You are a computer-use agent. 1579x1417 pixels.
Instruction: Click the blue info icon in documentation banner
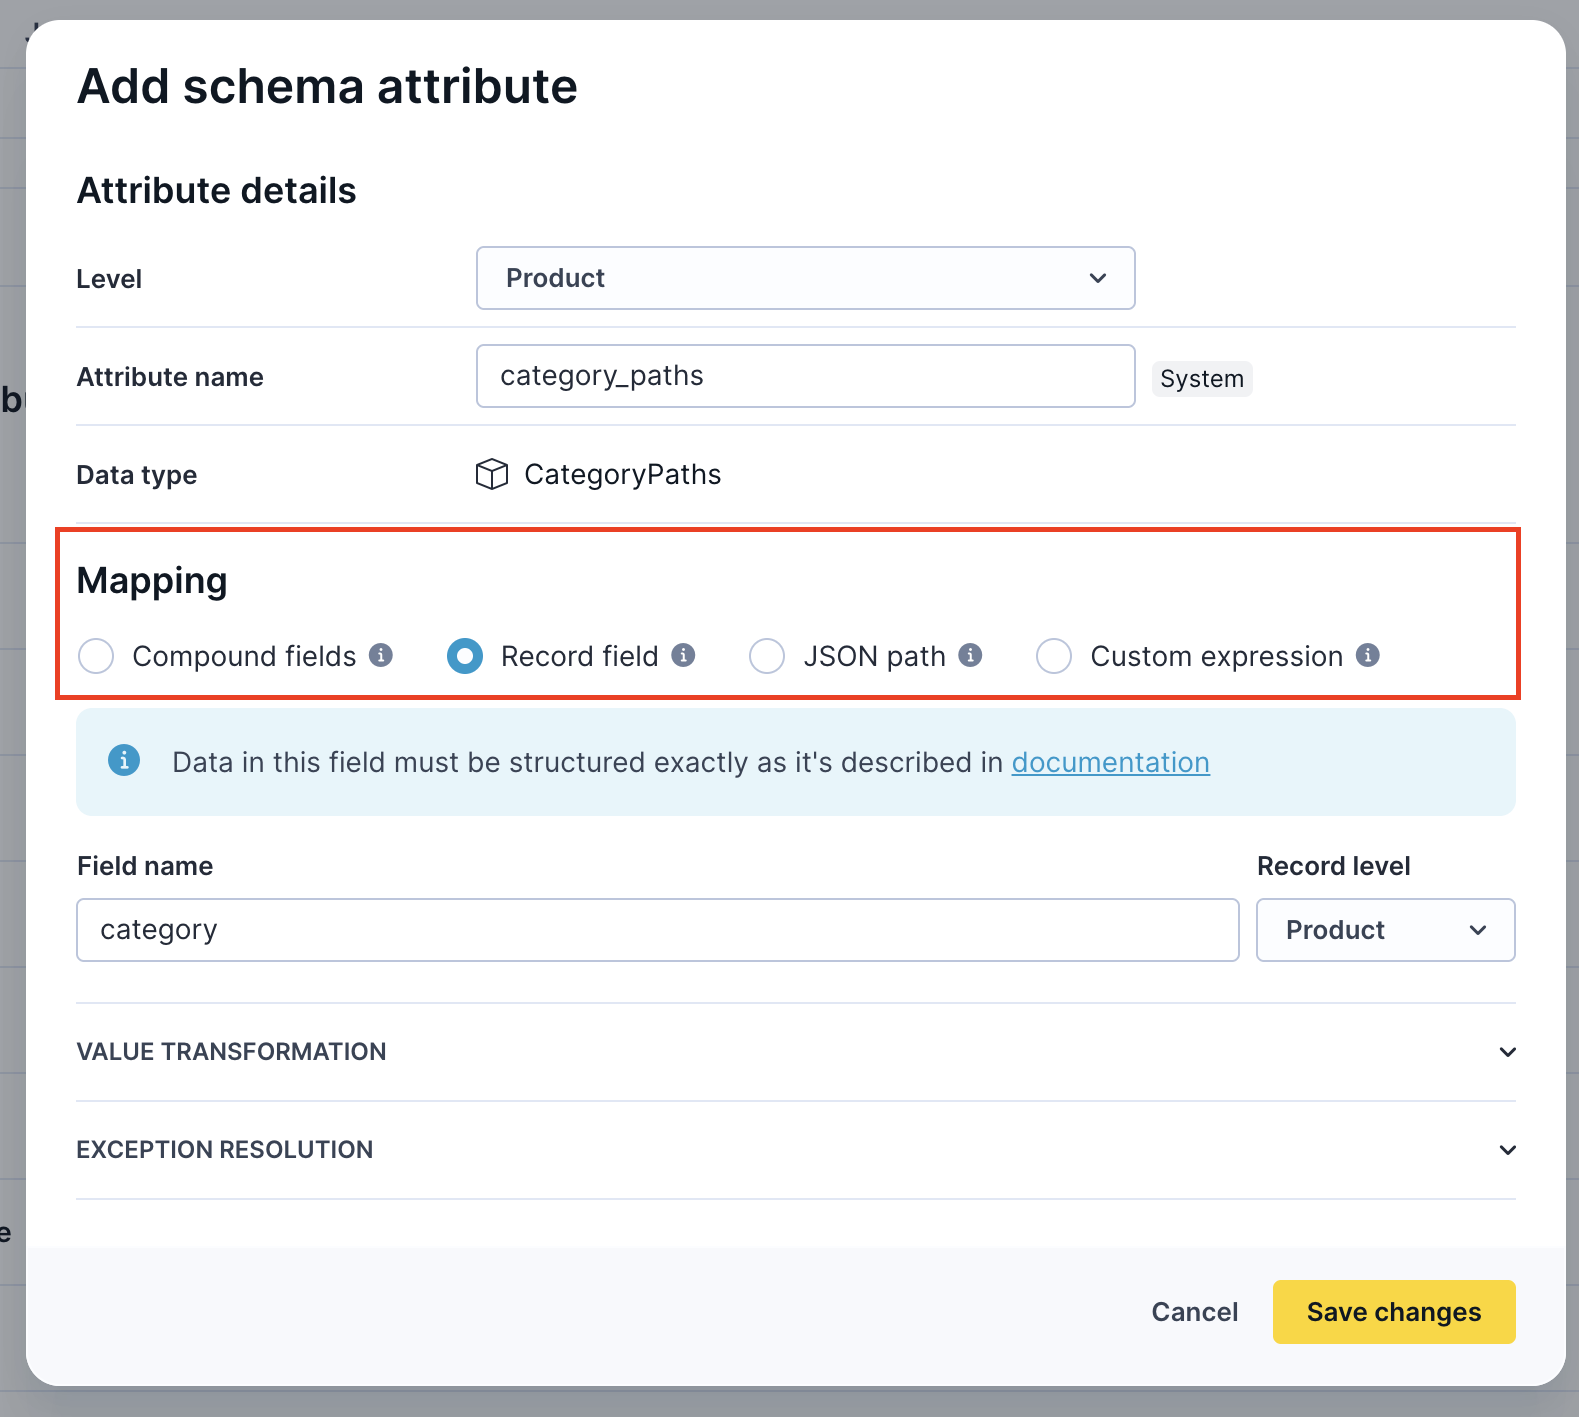click(124, 760)
